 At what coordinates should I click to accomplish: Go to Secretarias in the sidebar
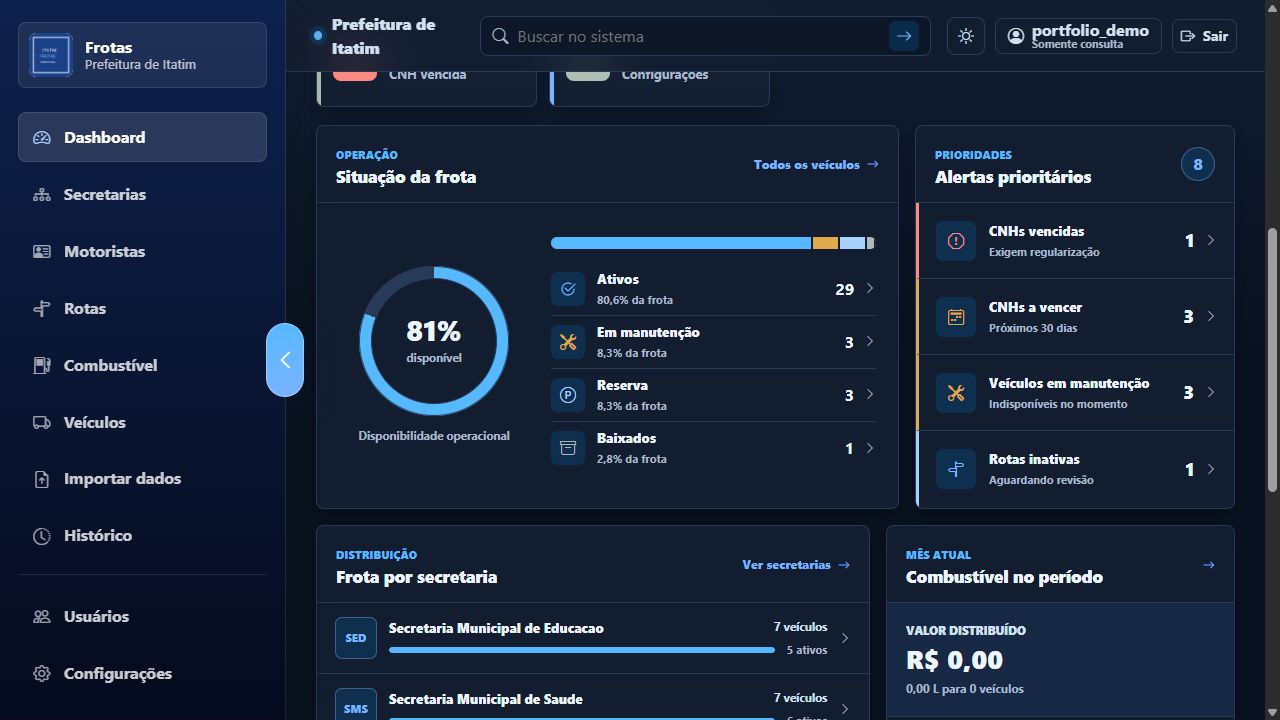[142, 194]
